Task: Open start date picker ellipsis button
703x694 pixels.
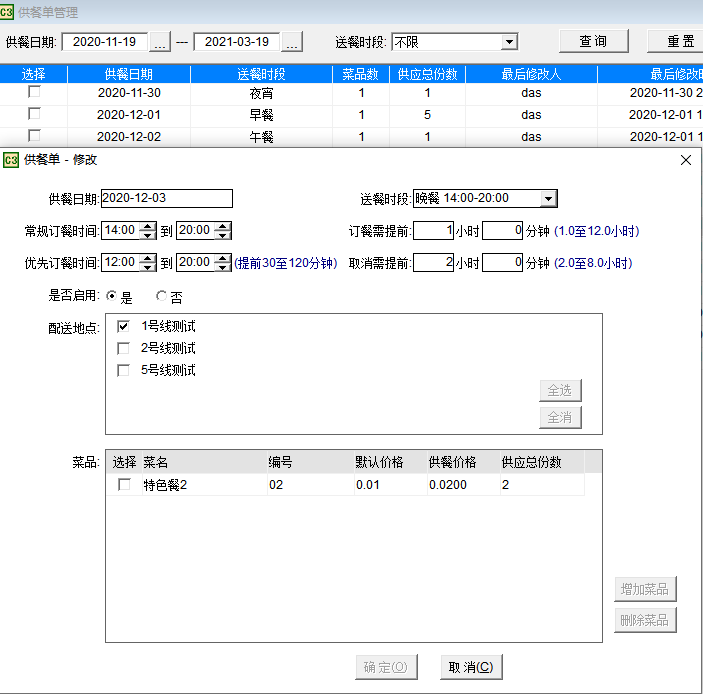Action: click(x=160, y=42)
